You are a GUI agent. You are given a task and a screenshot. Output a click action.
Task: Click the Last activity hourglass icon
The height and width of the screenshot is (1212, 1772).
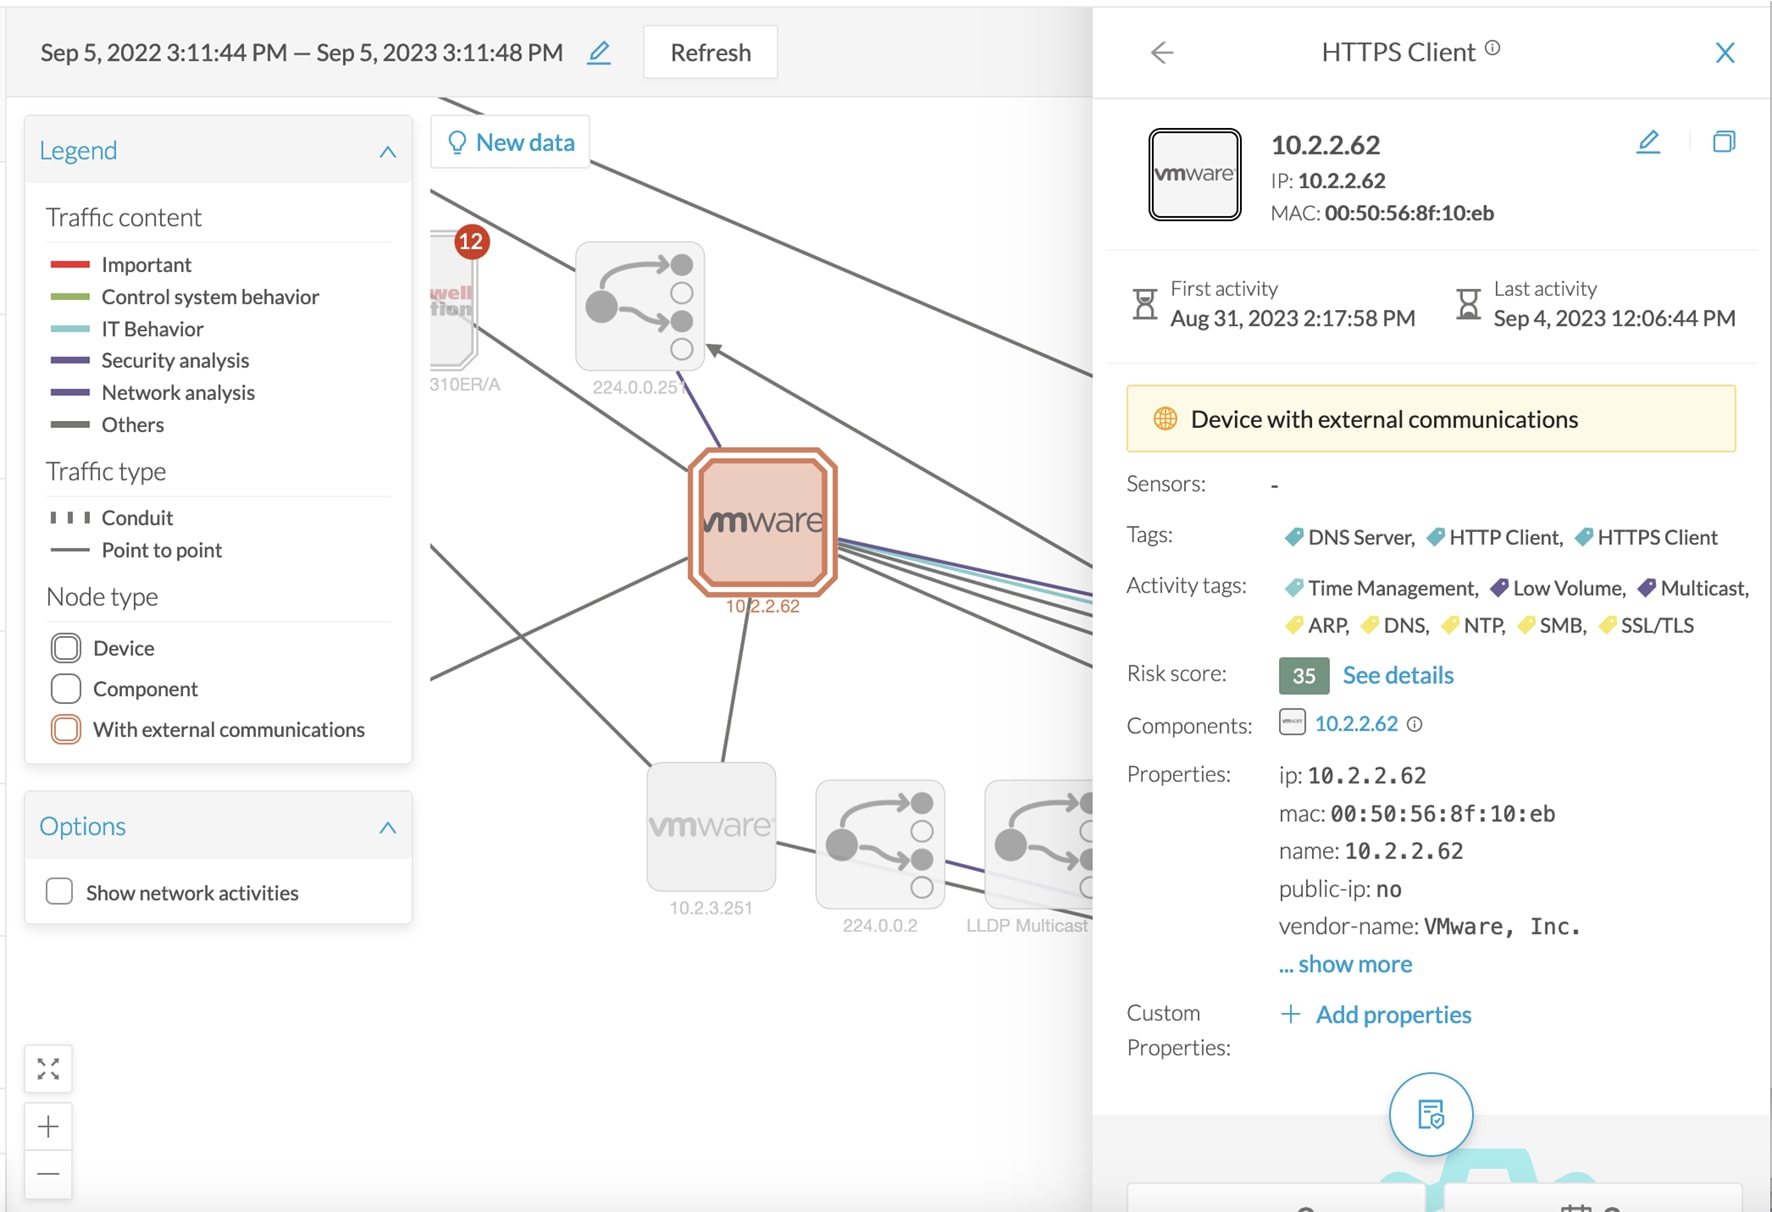[1467, 304]
